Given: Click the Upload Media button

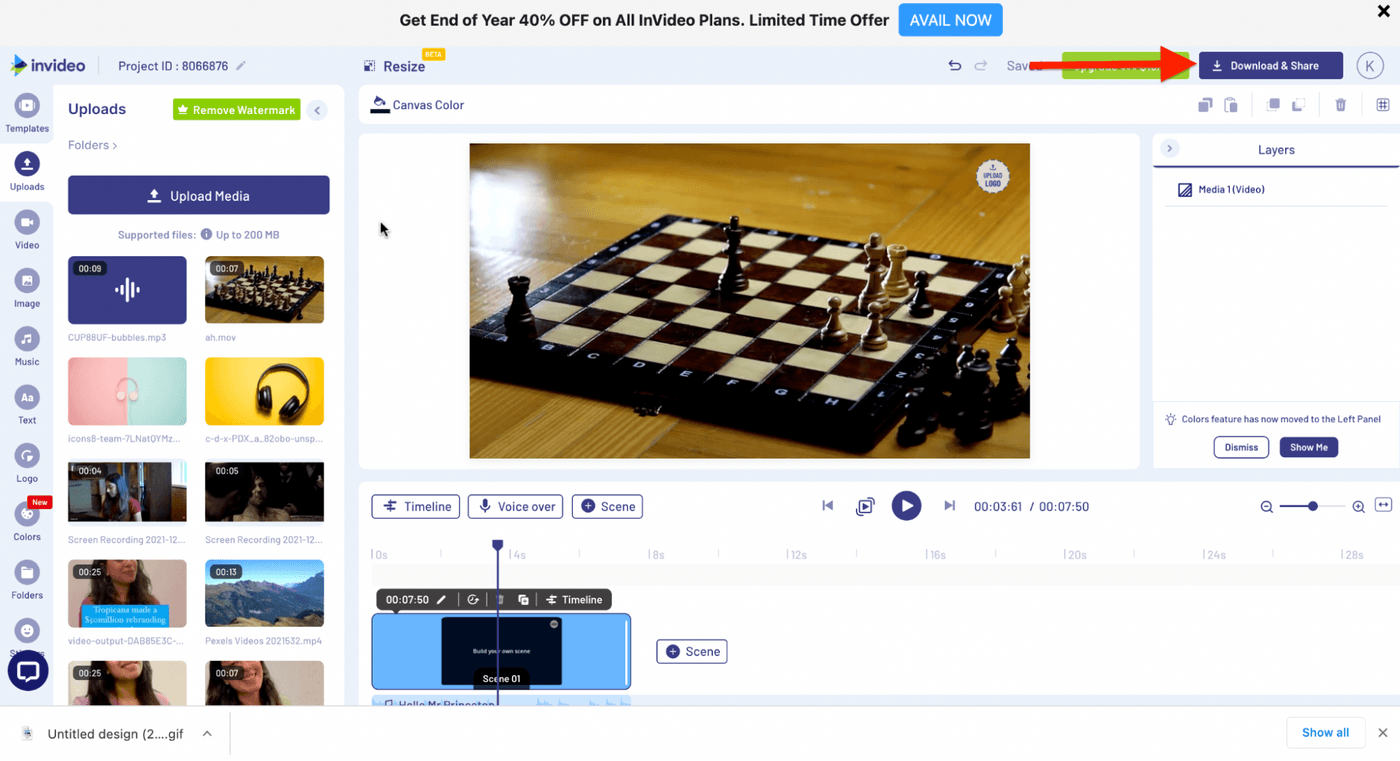Looking at the screenshot, I should coord(198,196).
